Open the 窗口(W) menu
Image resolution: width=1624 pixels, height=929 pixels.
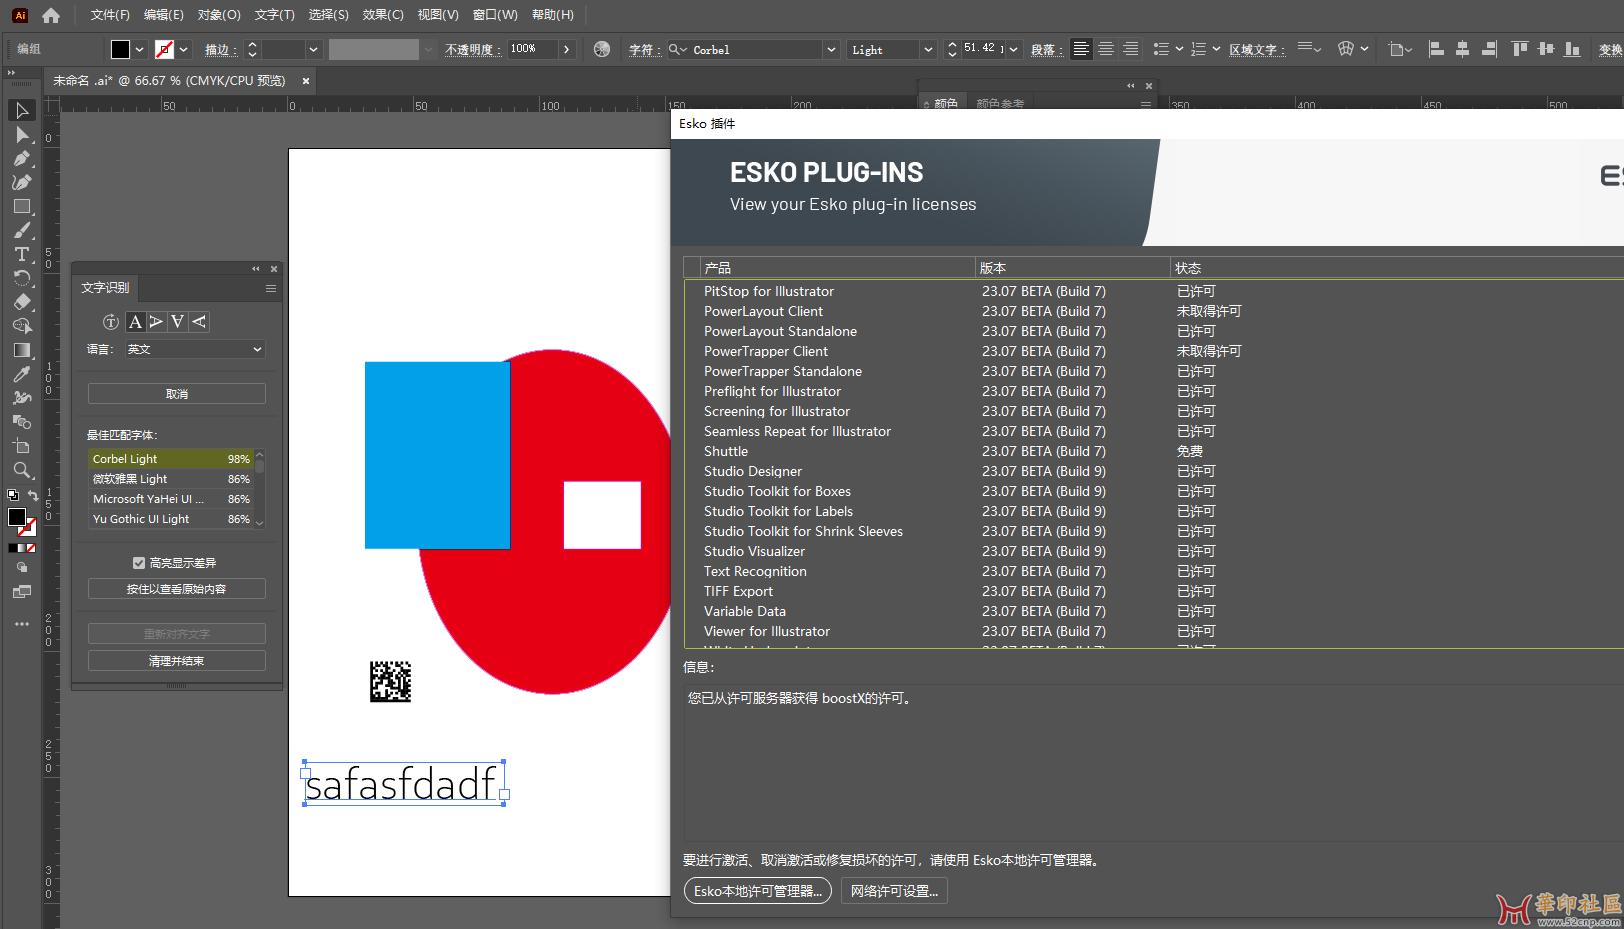click(495, 15)
